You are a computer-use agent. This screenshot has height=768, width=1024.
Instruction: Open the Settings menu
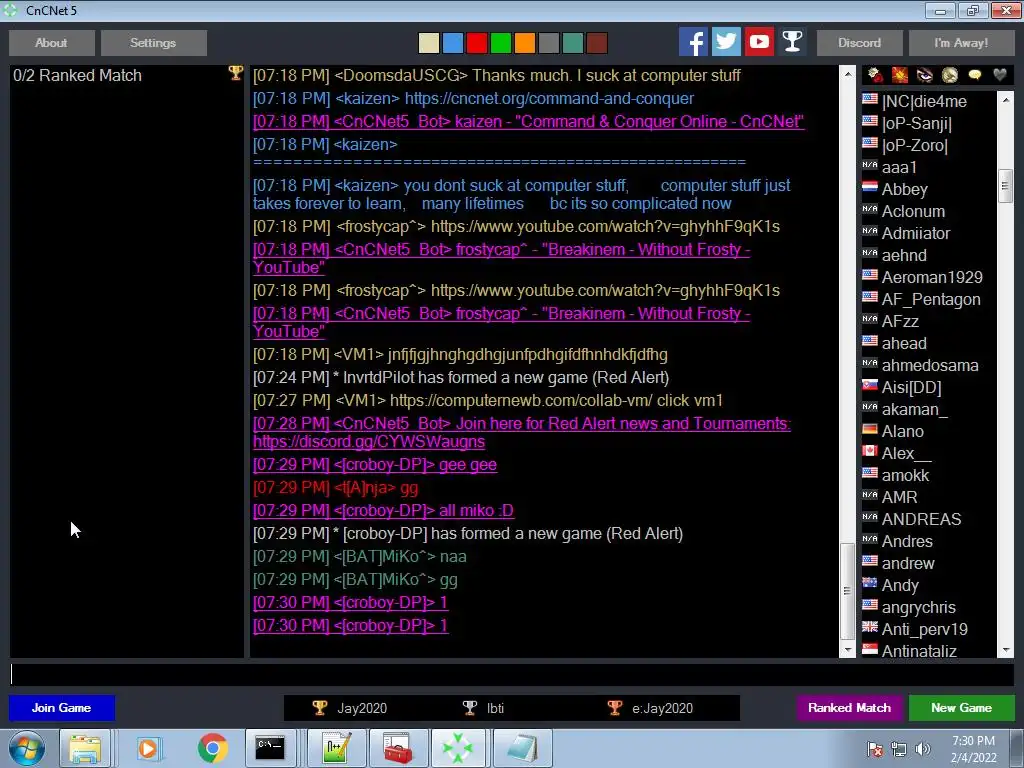pyautogui.click(x=153, y=42)
